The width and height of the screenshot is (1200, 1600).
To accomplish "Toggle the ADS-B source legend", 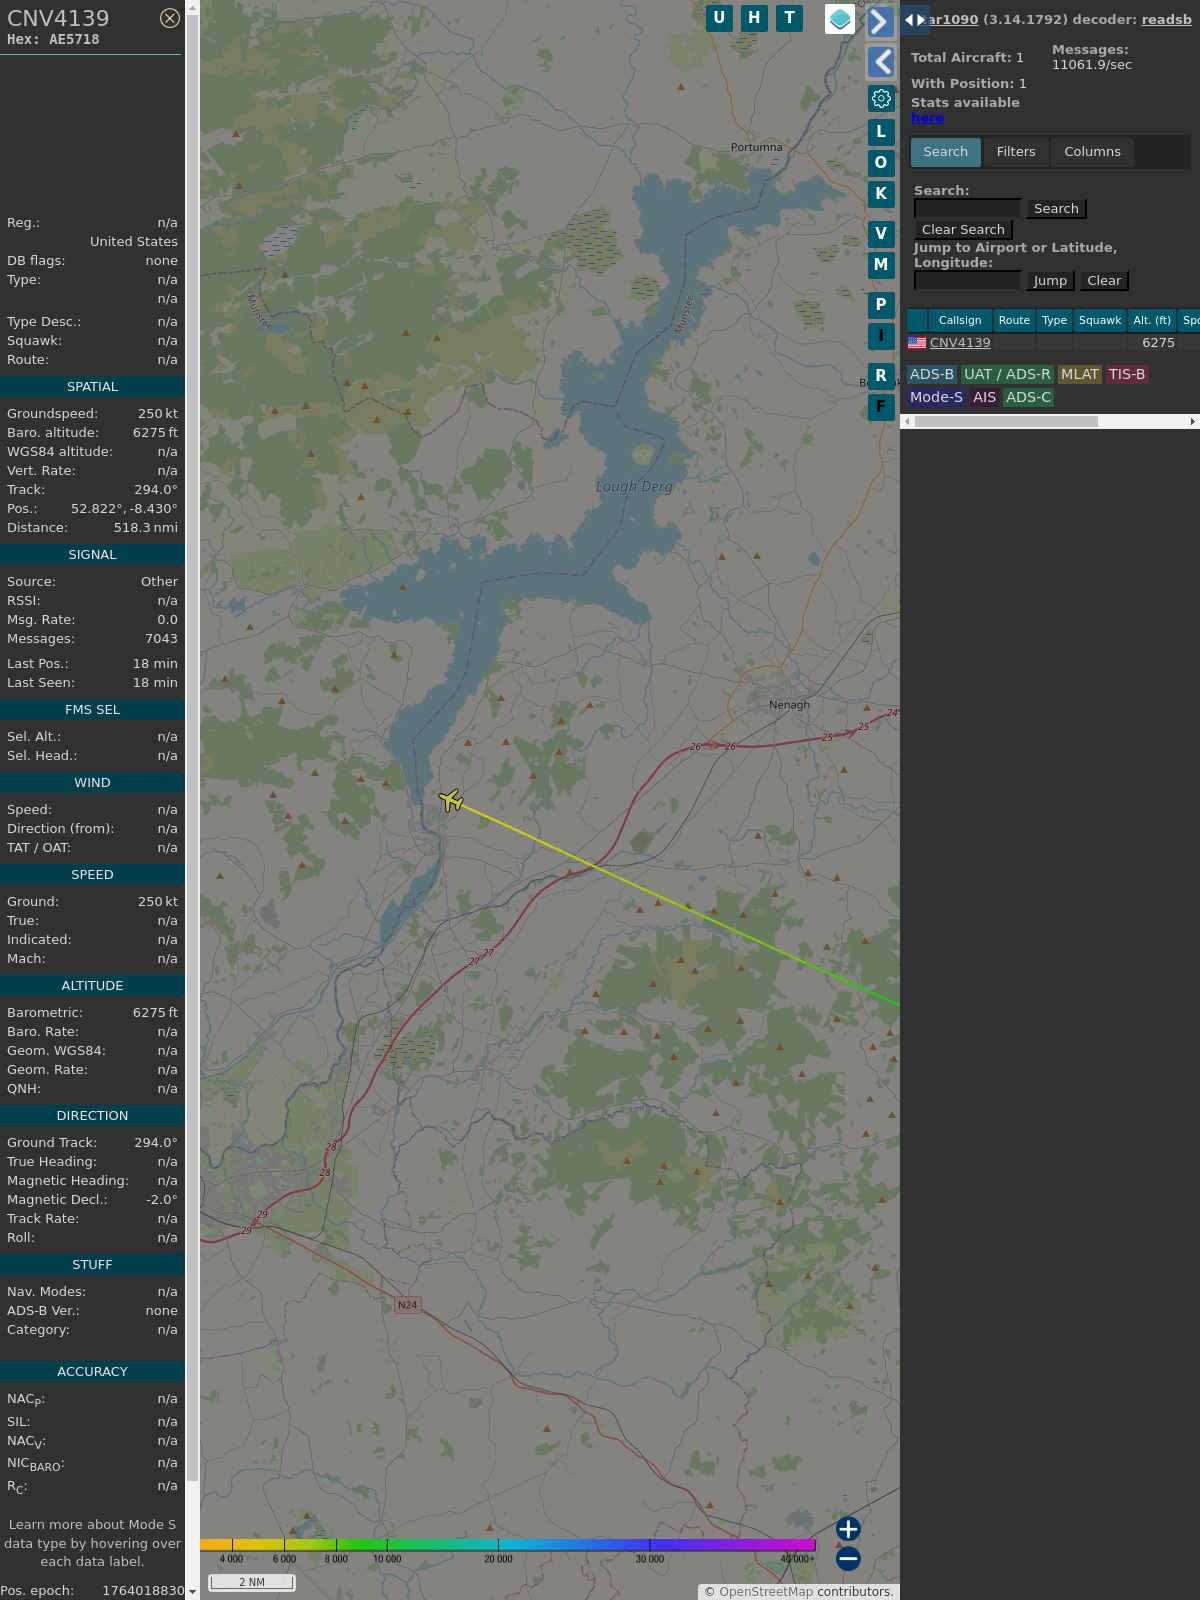I will point(932,374).
